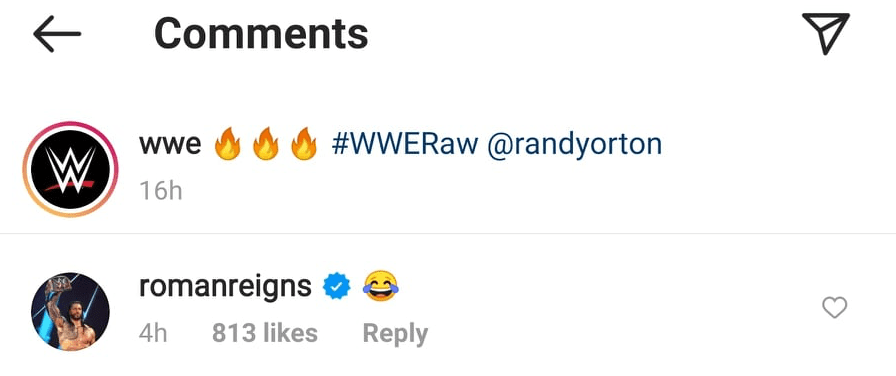Open the WWE logo profile picture
The image size is (896, 376).
(70, 169)
